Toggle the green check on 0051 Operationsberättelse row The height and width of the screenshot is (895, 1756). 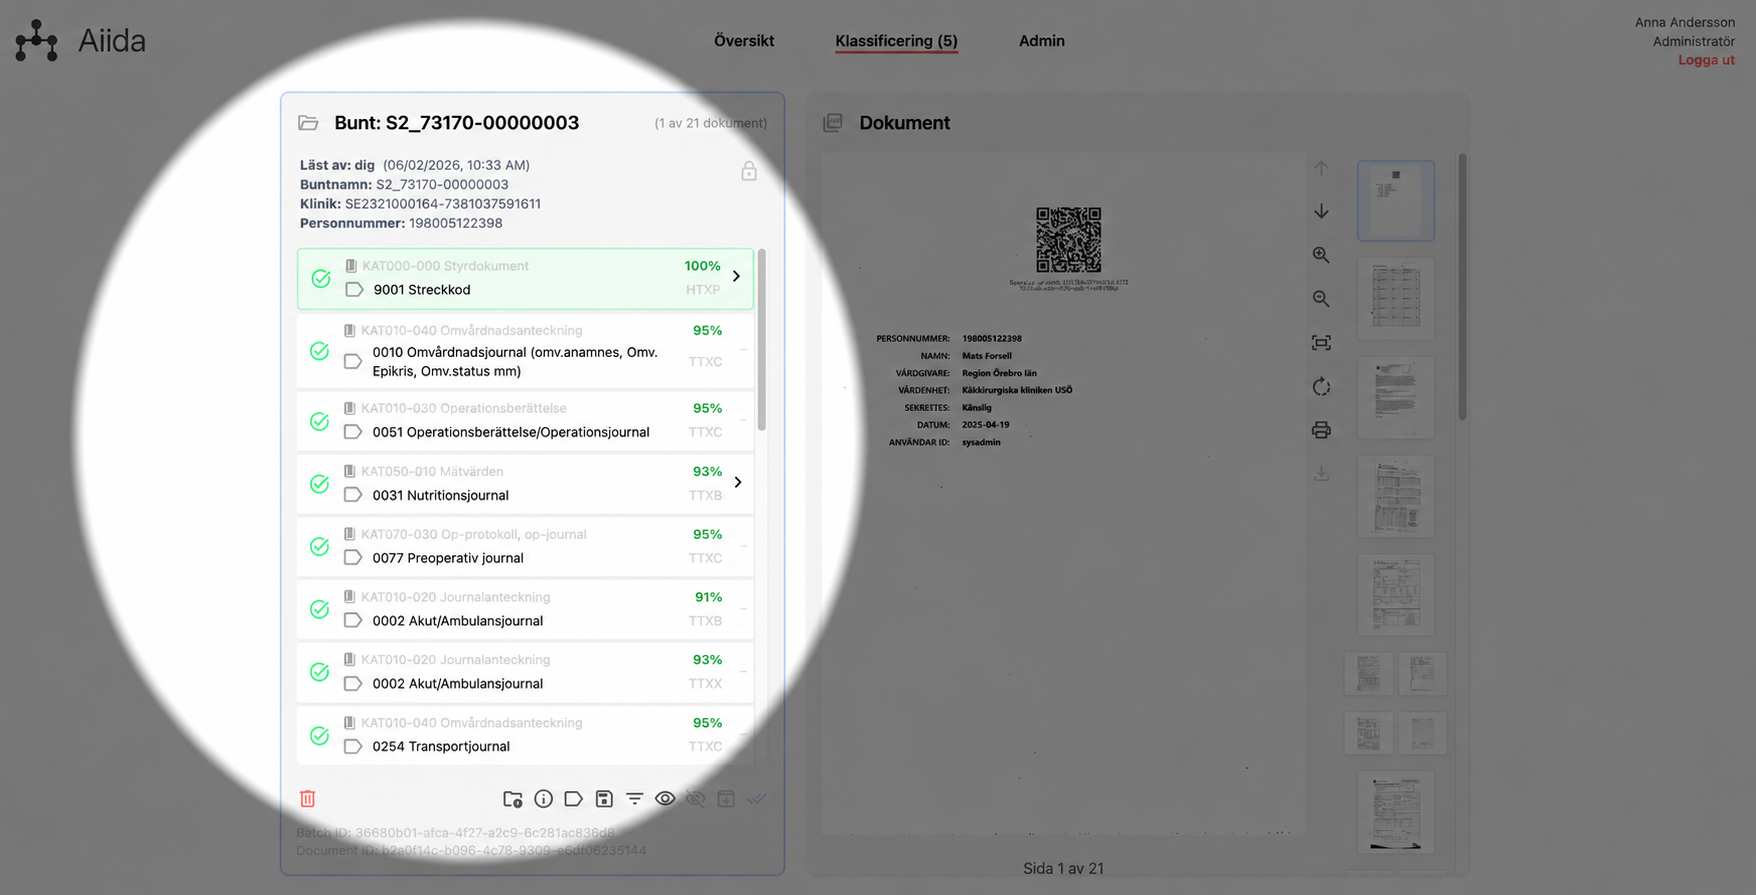click(x=320, y=421)
